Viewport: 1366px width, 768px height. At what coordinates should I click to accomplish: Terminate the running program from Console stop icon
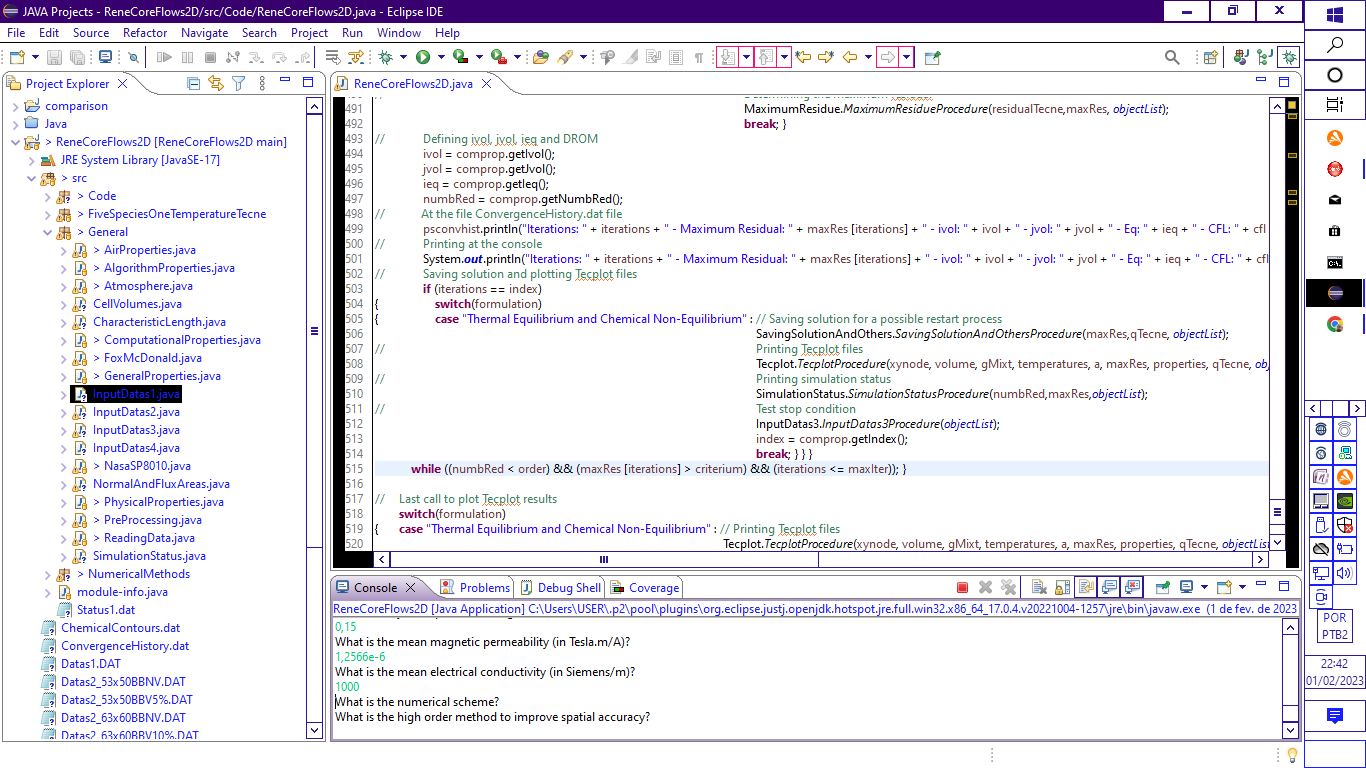pos(962,587)
